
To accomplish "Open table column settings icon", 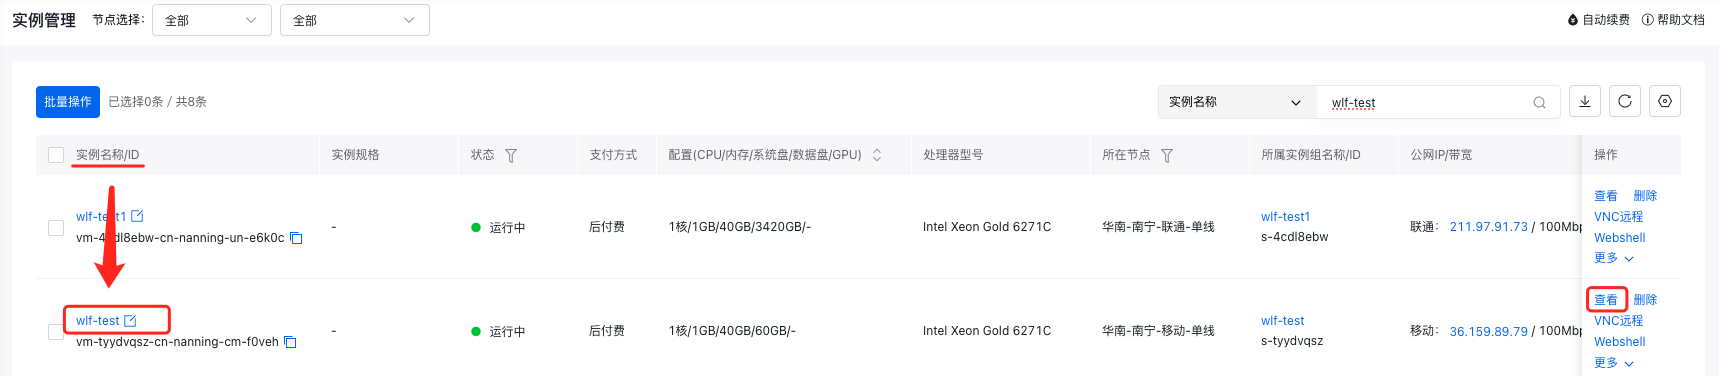I will click(1665, 101).
